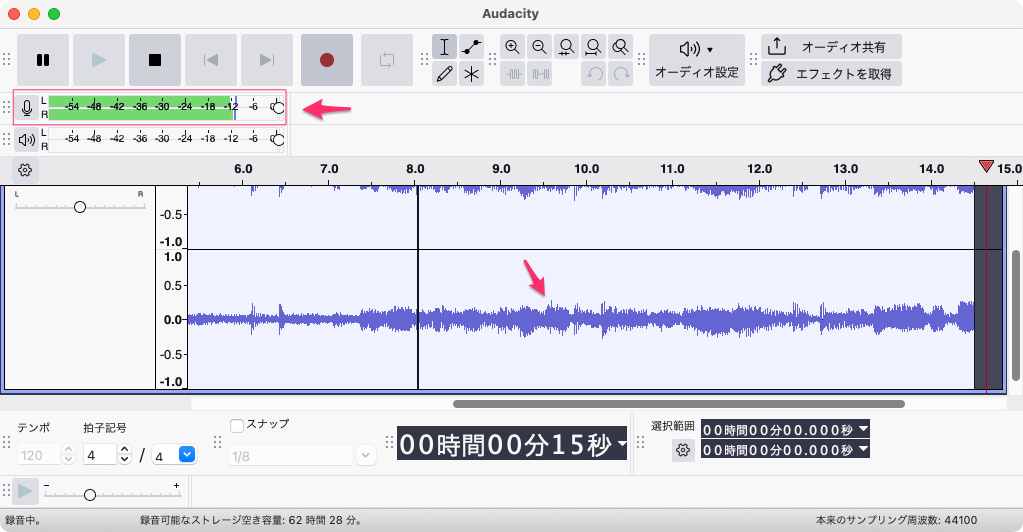1023x532 pixels.
Task: Toggle the loop button in transport toolbar
Action: (387, 60)
